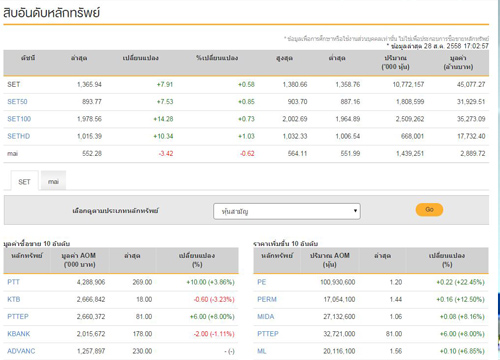
Task: Switch to the mai tab
Action: click(53, 182)
